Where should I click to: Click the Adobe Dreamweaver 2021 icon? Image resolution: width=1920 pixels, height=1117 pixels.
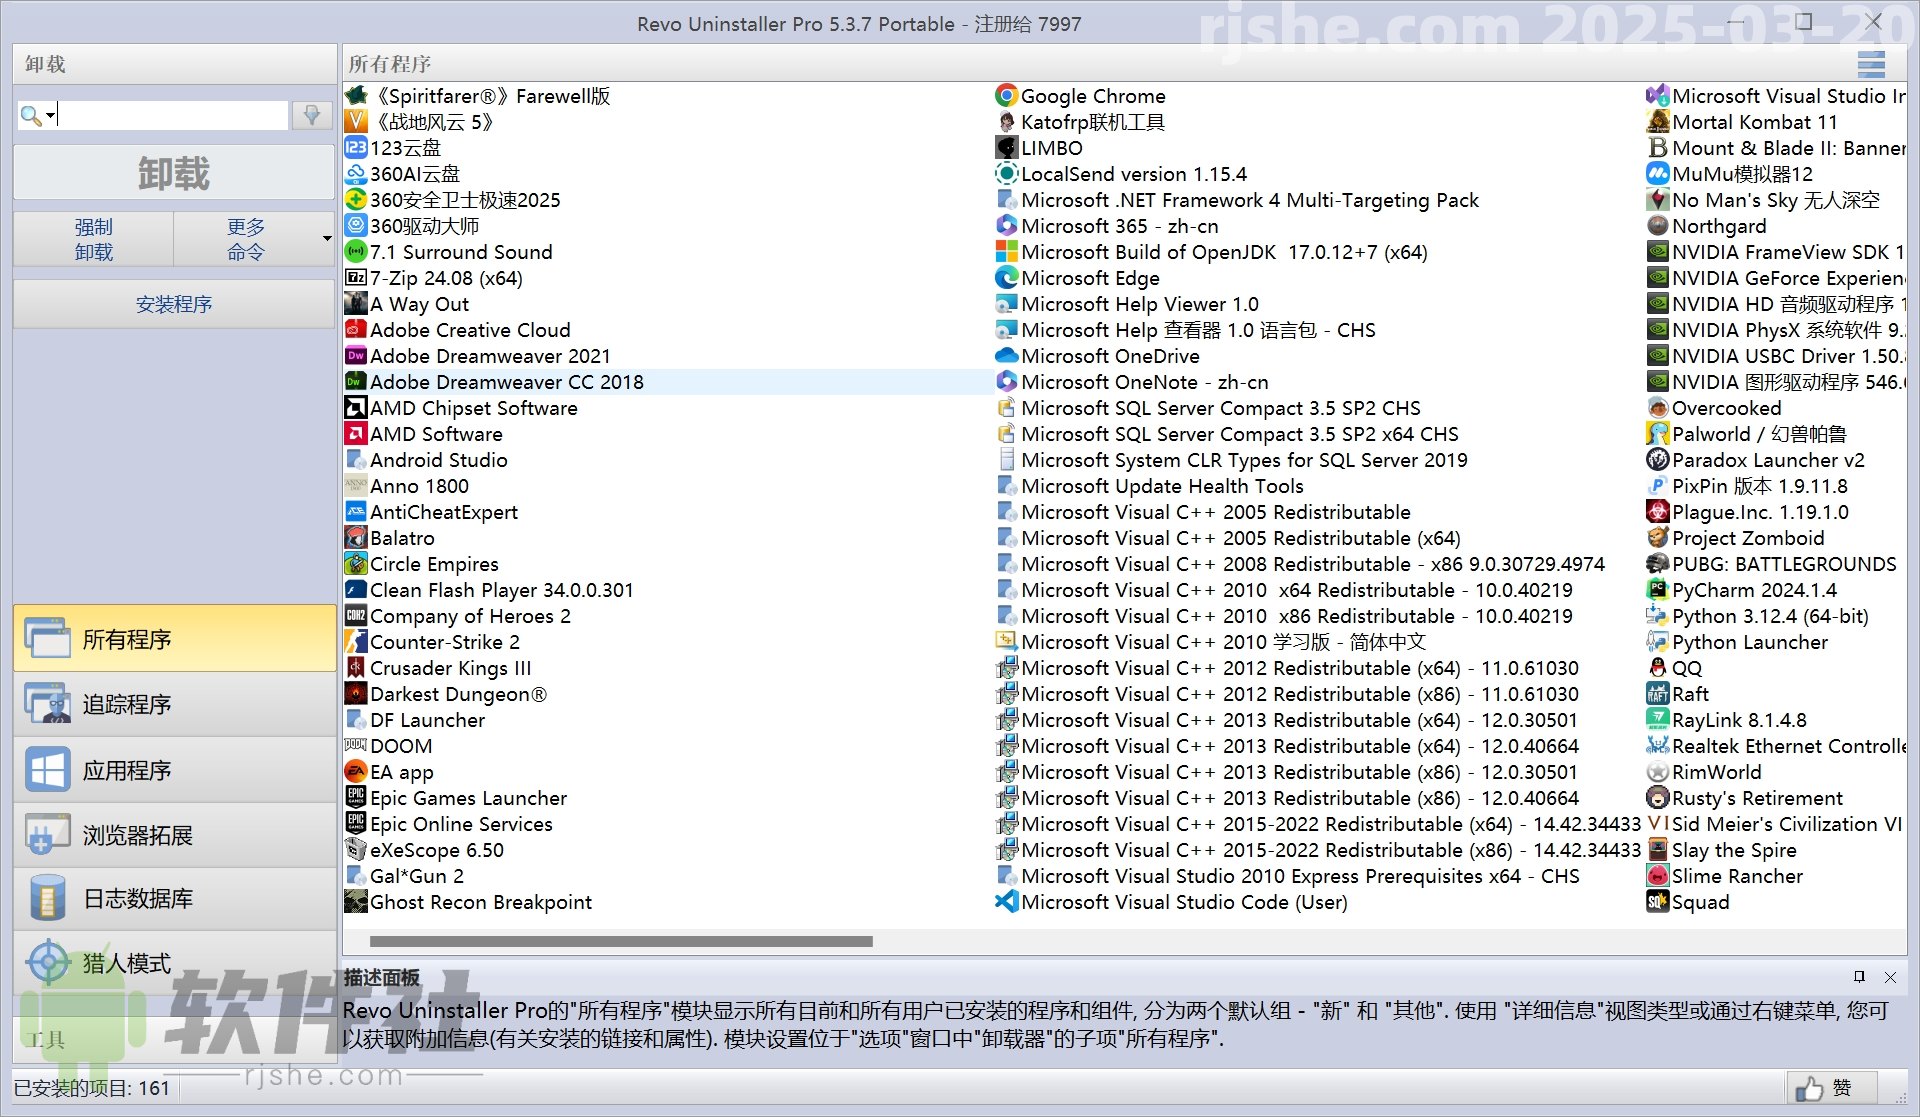click(355, 356)
